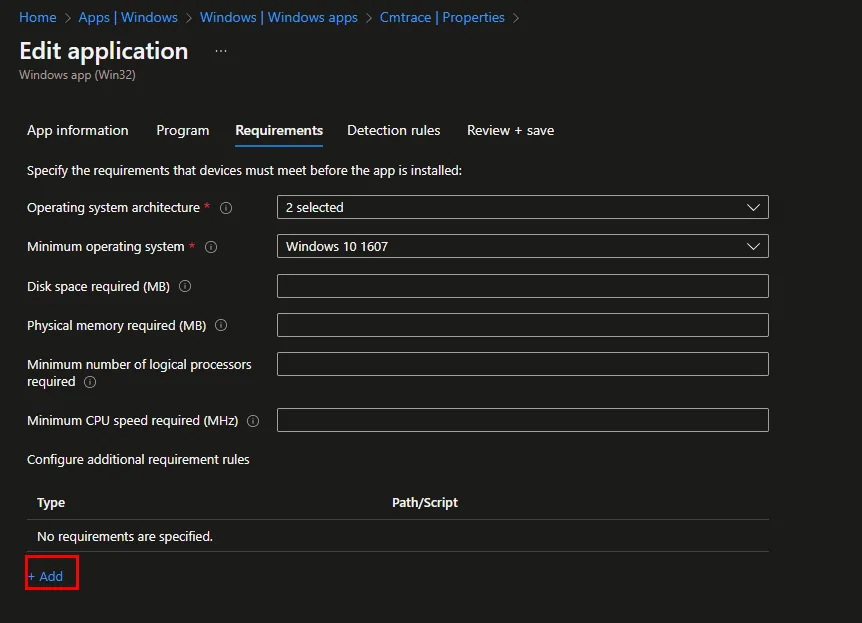Click the info icon for Minimum CPU speed
862x623 pixels.
coord(253,421)
